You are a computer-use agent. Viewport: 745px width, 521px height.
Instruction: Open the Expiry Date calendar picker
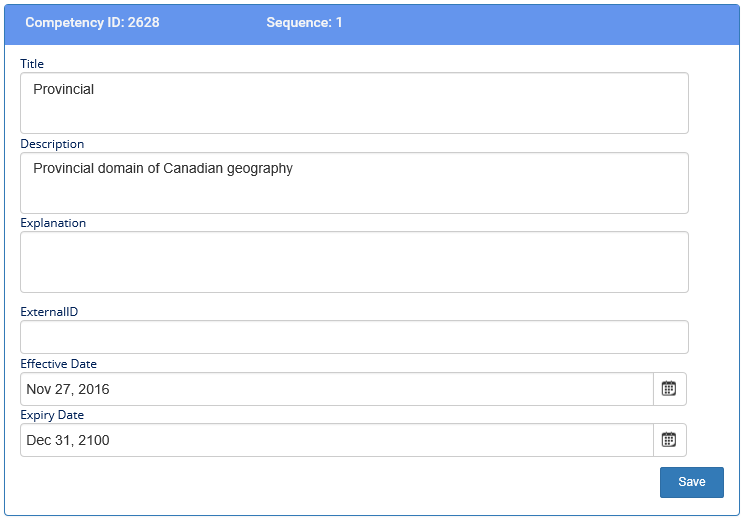669,440
